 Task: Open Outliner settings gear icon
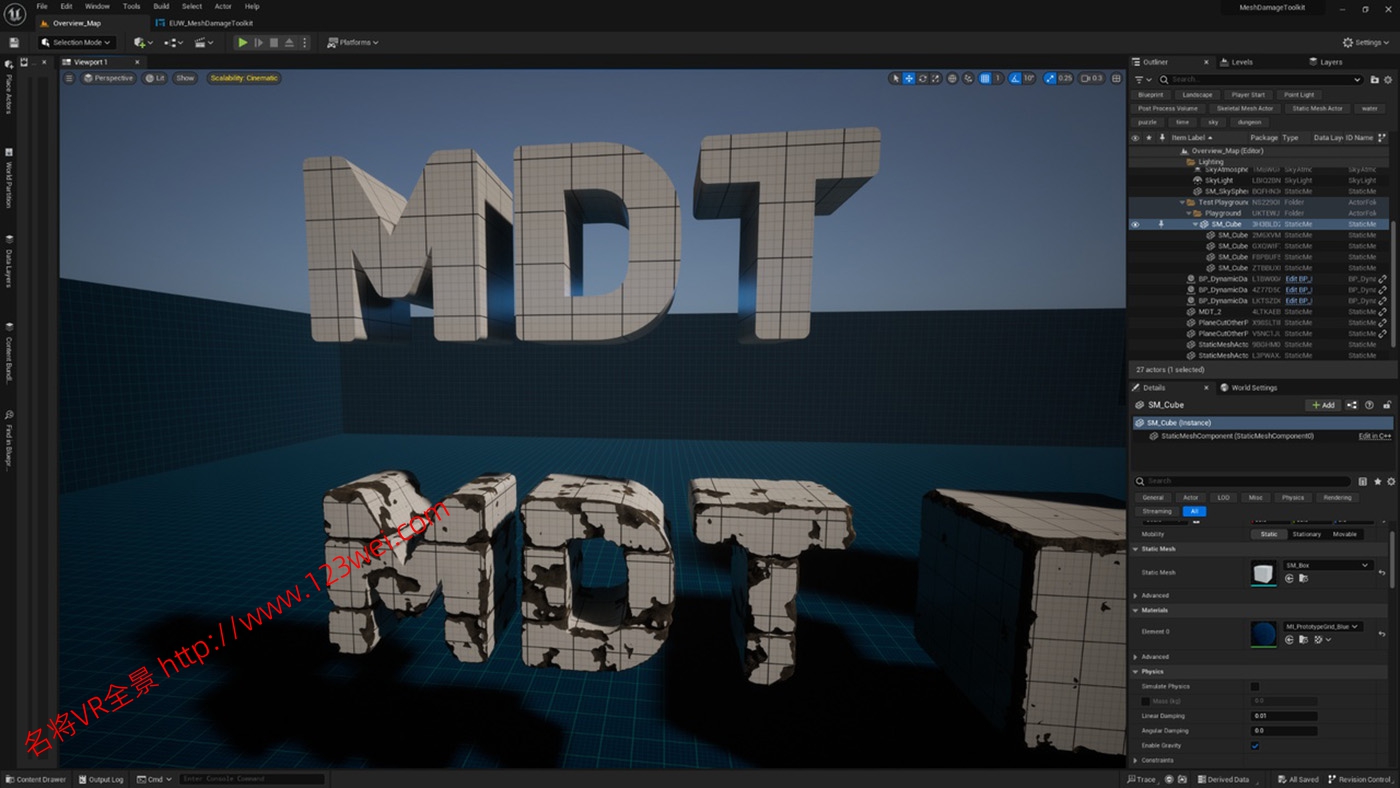click(x=1388, y=79)
